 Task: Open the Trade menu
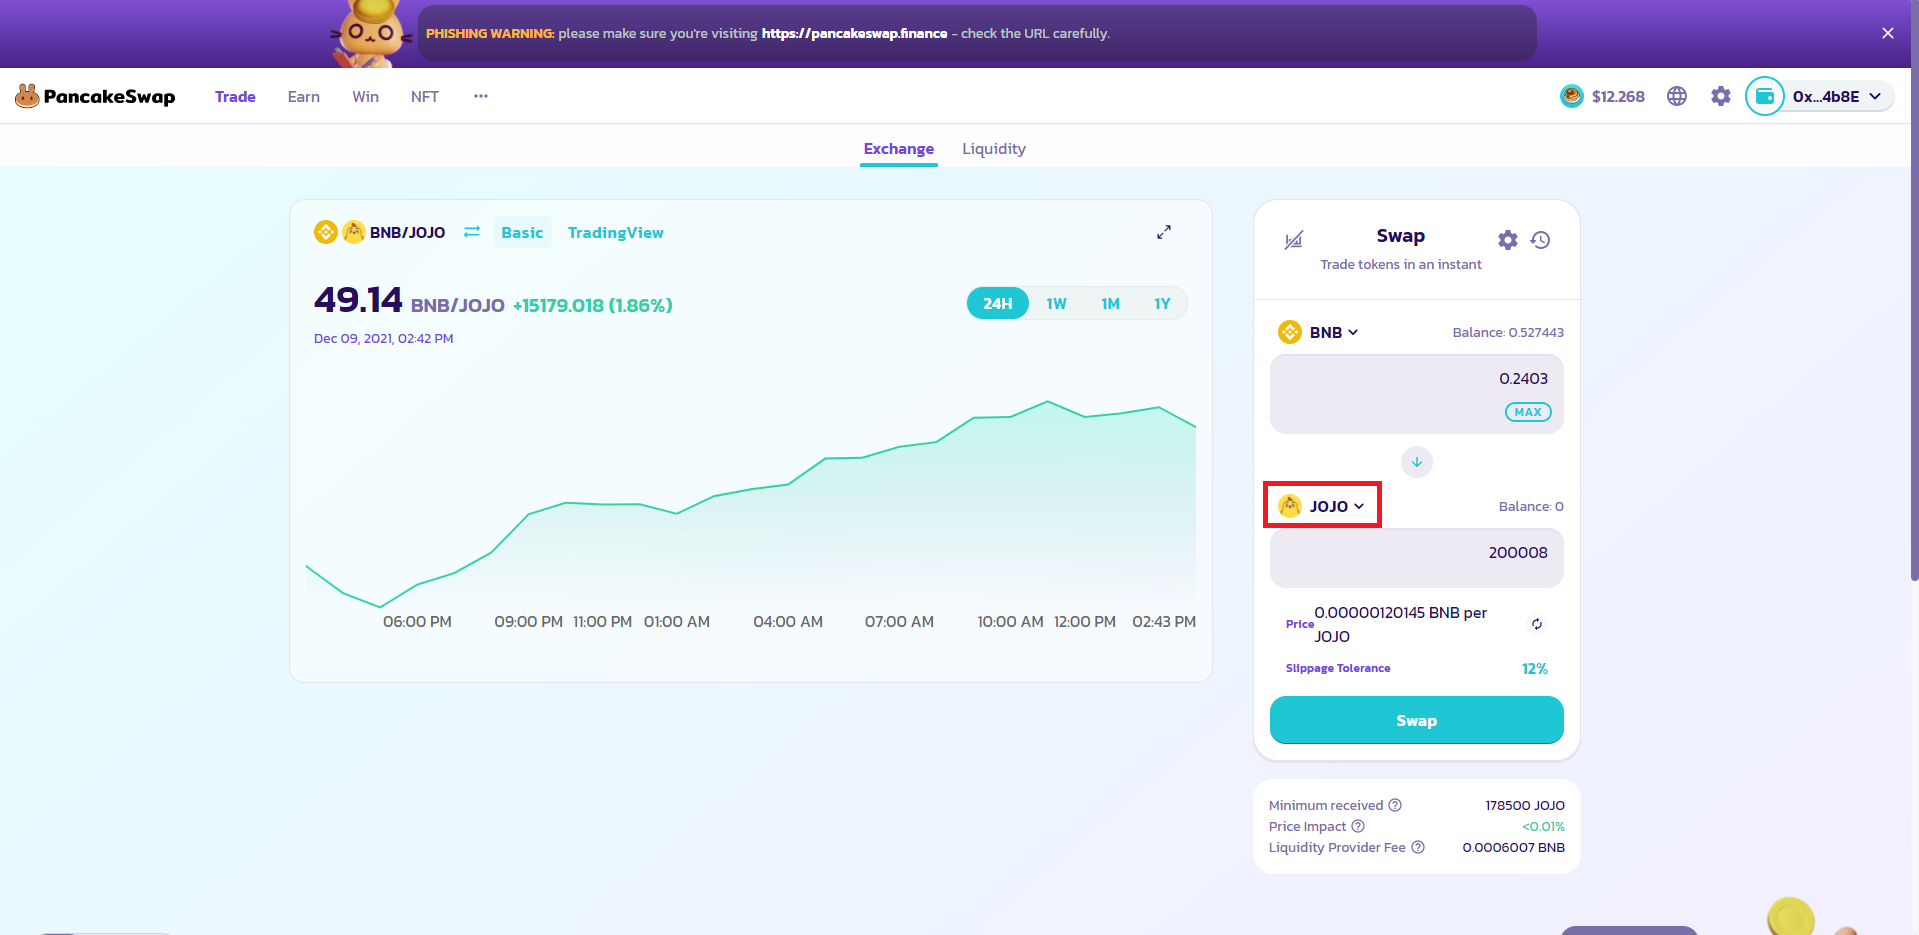coord(235,96)
